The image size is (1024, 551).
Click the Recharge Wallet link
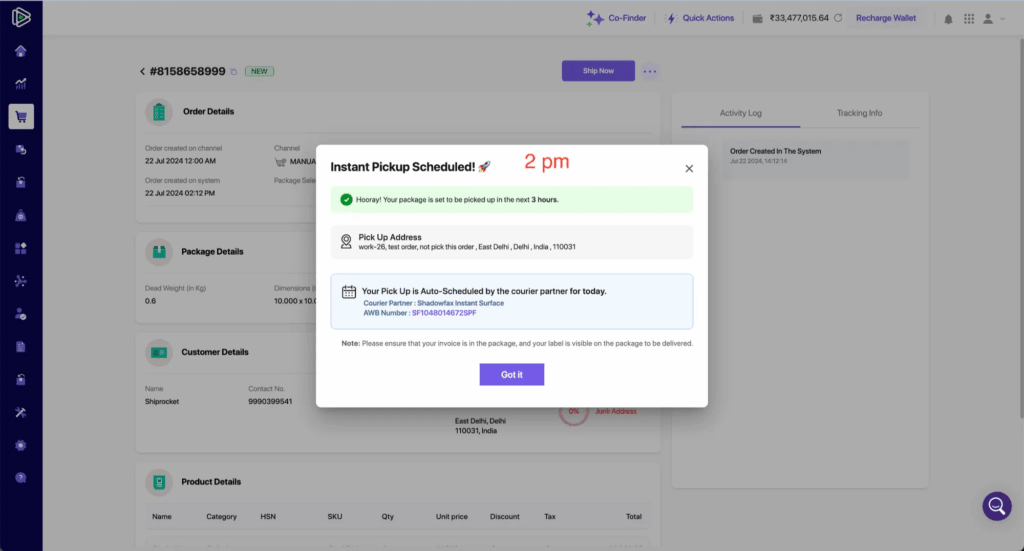click(x=886, y=18)
